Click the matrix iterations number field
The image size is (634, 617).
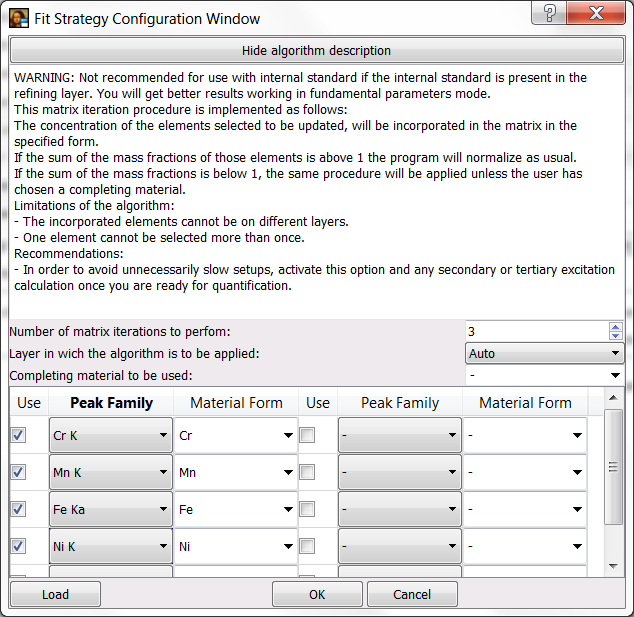point(536,331)
